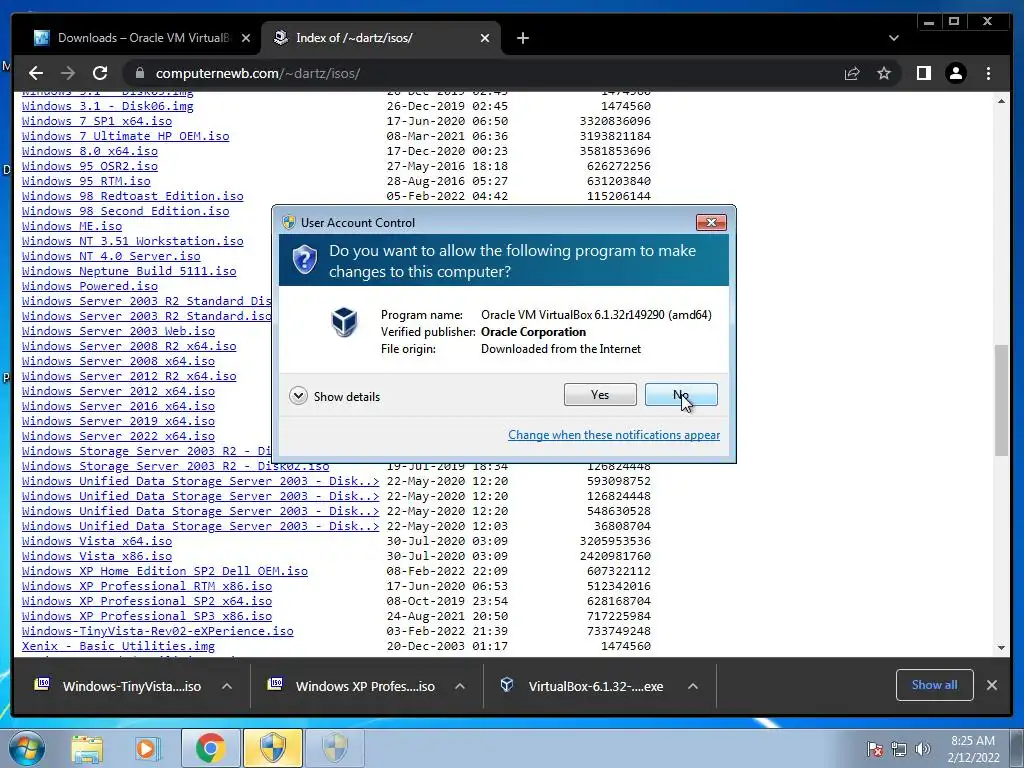Open Windows Server 2008 R2 x64.iso link
Viewport: 1024px width, 768px height.
129,346
